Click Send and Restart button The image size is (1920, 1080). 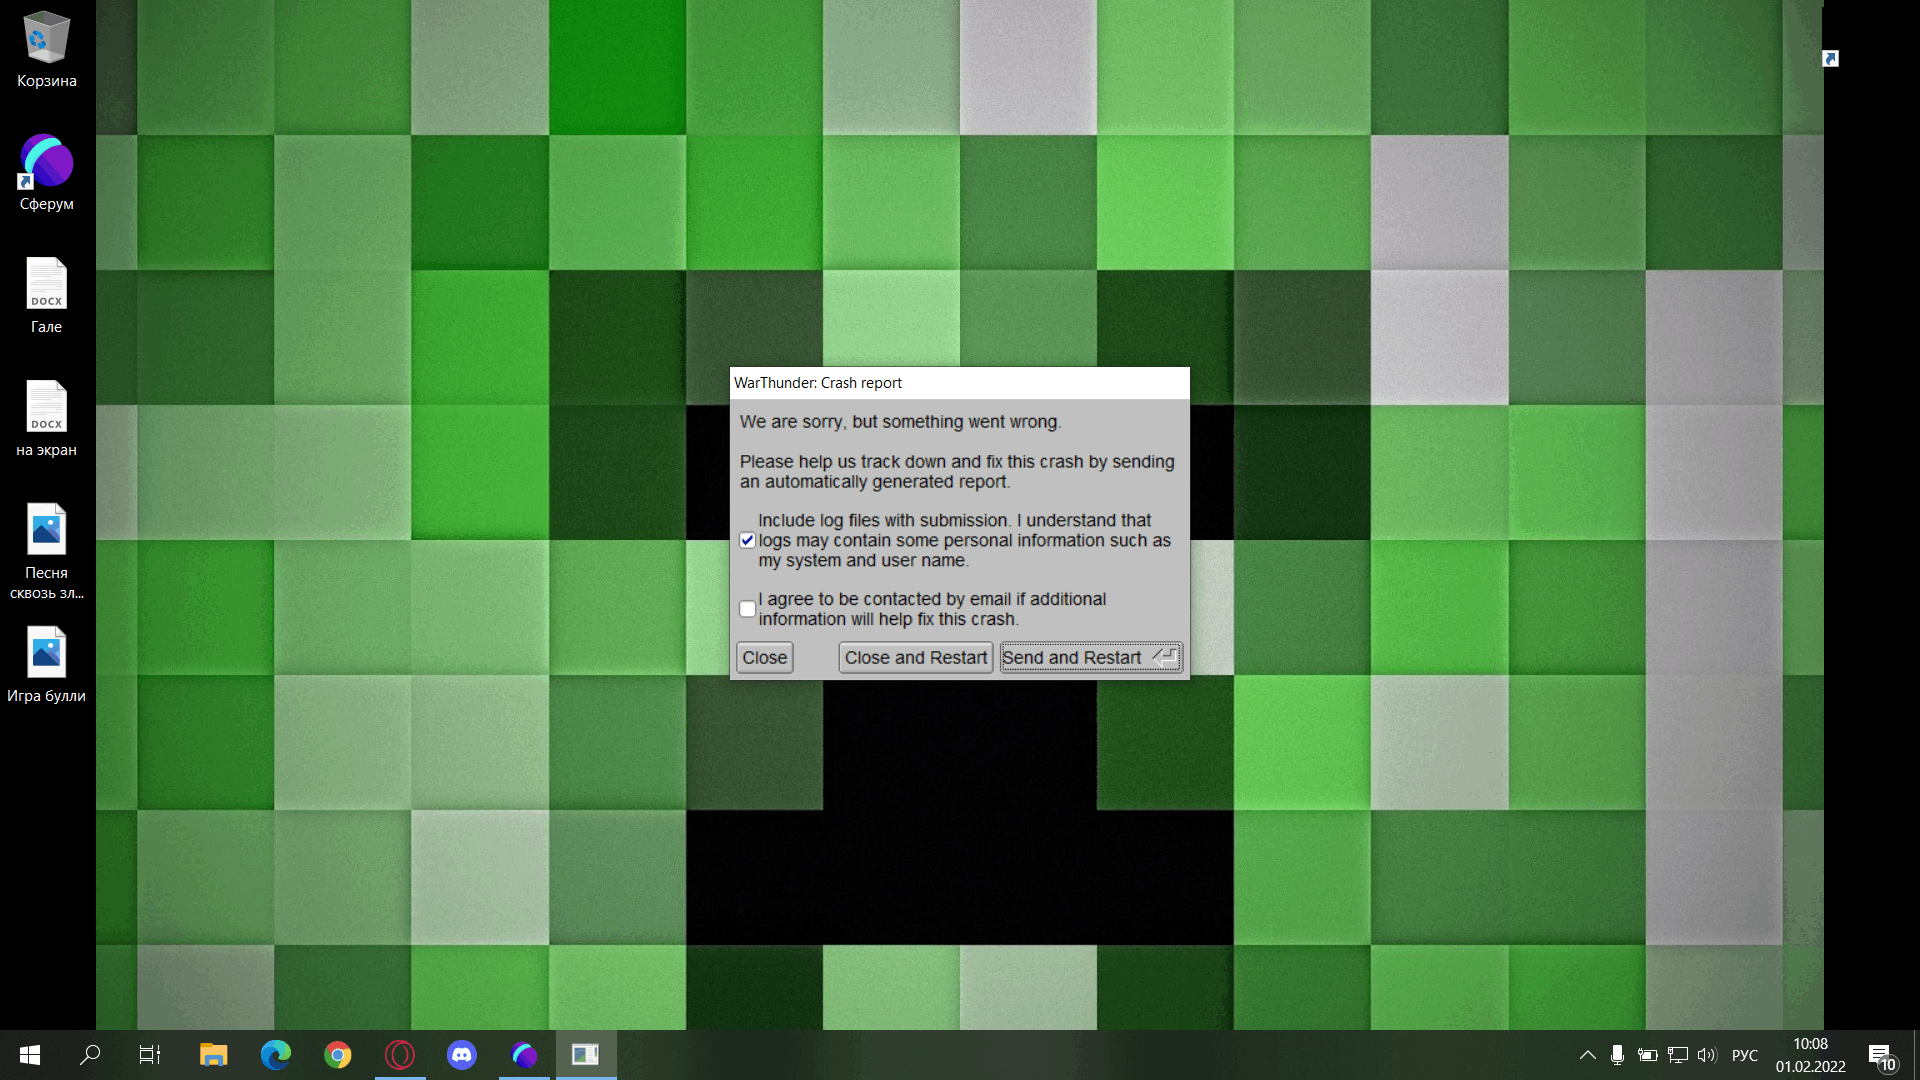1089,657
